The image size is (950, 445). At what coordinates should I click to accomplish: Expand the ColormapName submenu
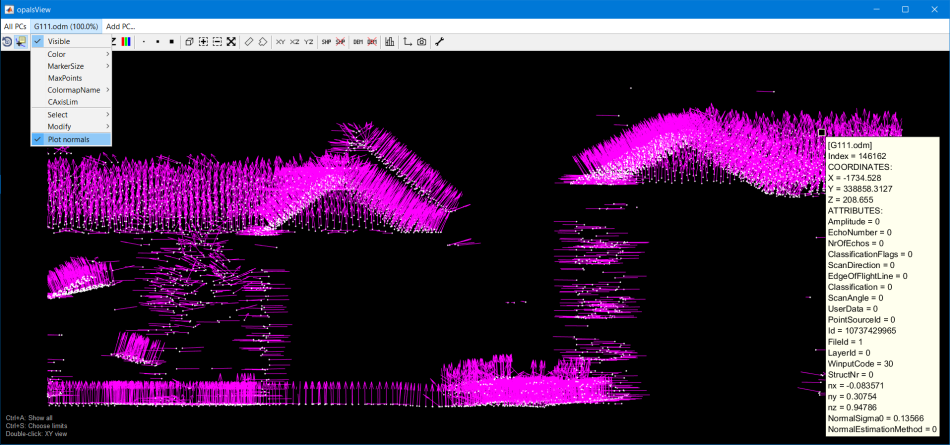(71, 90)
